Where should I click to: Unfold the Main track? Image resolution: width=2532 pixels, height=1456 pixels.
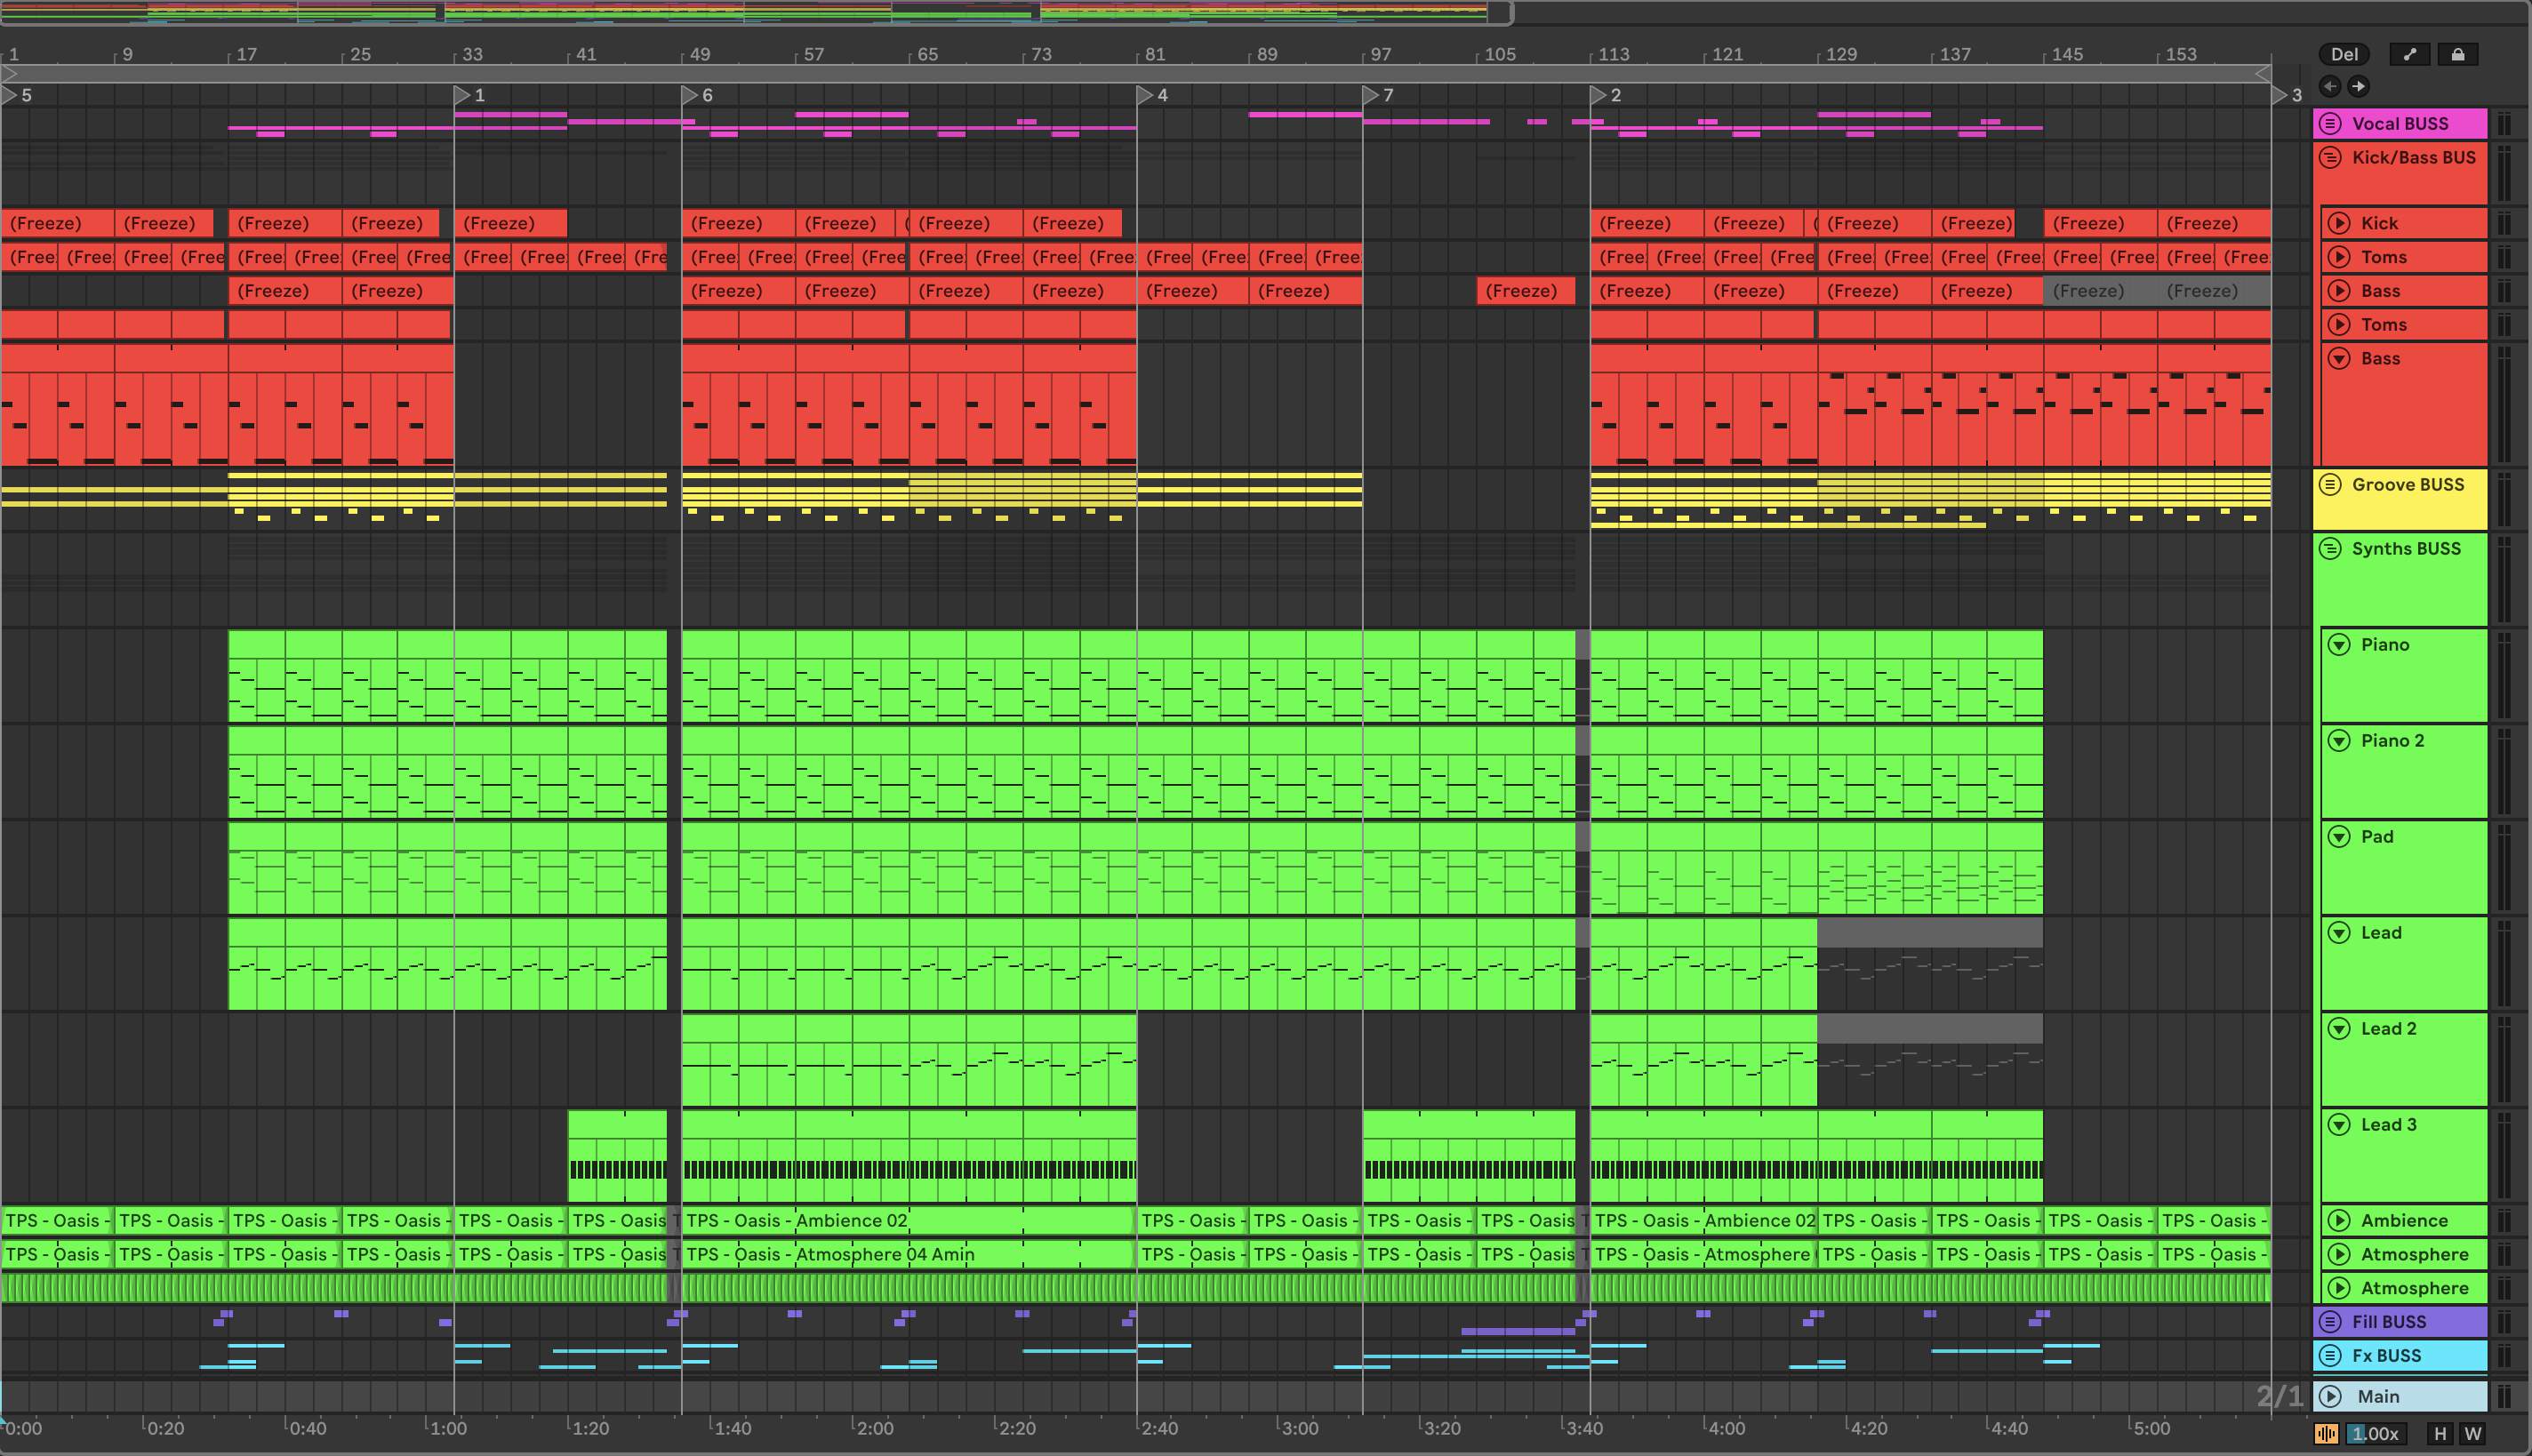[2330, 1396]
